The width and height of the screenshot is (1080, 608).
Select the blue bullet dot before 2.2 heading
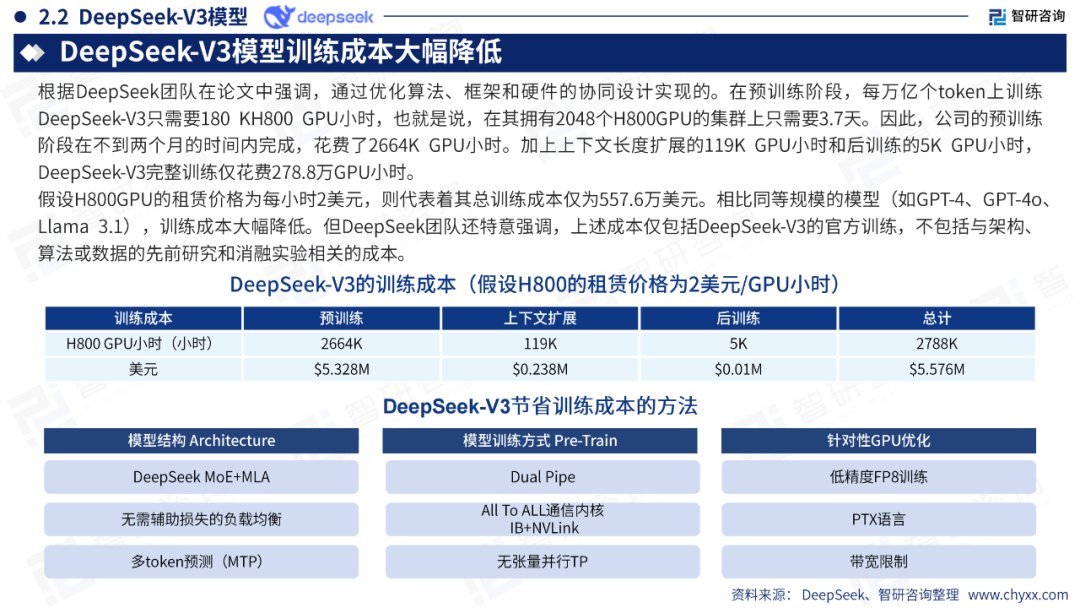pyautogui.click(x=22, y=15)
